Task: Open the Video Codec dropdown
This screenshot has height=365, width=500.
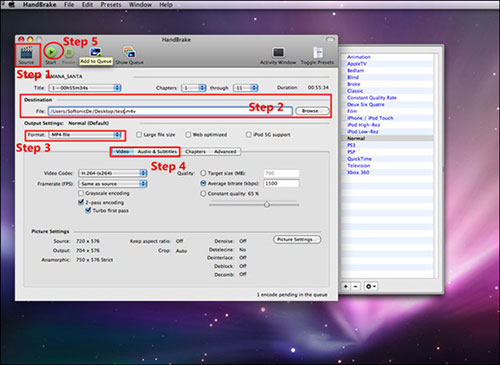Action: [x=113, y=173]
